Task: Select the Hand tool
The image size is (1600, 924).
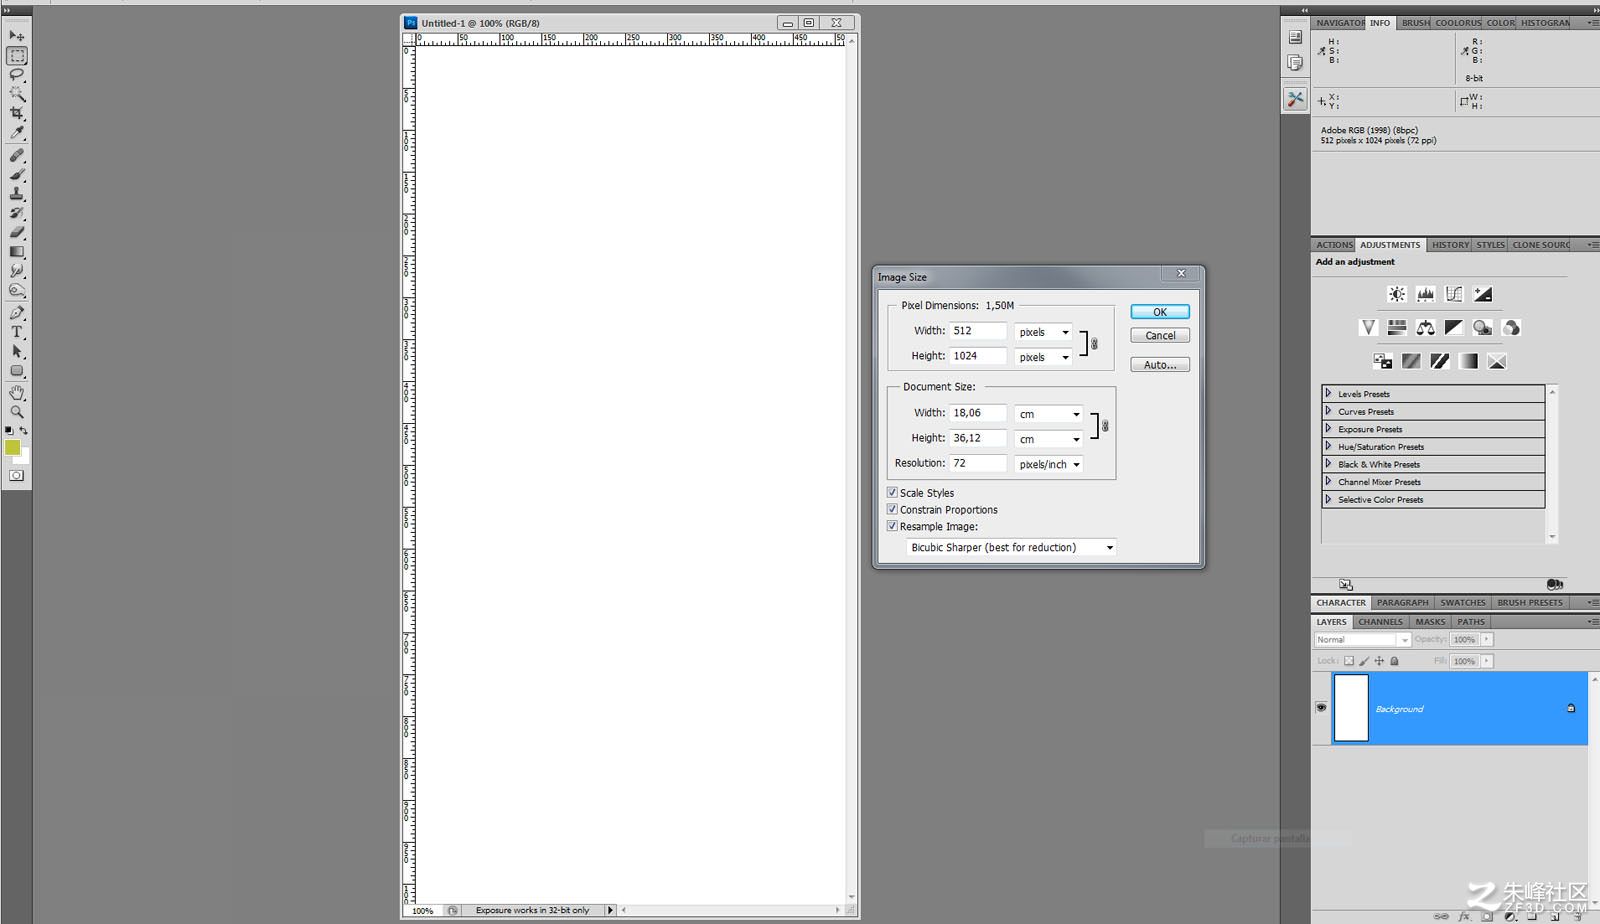Action: (17, 393)
